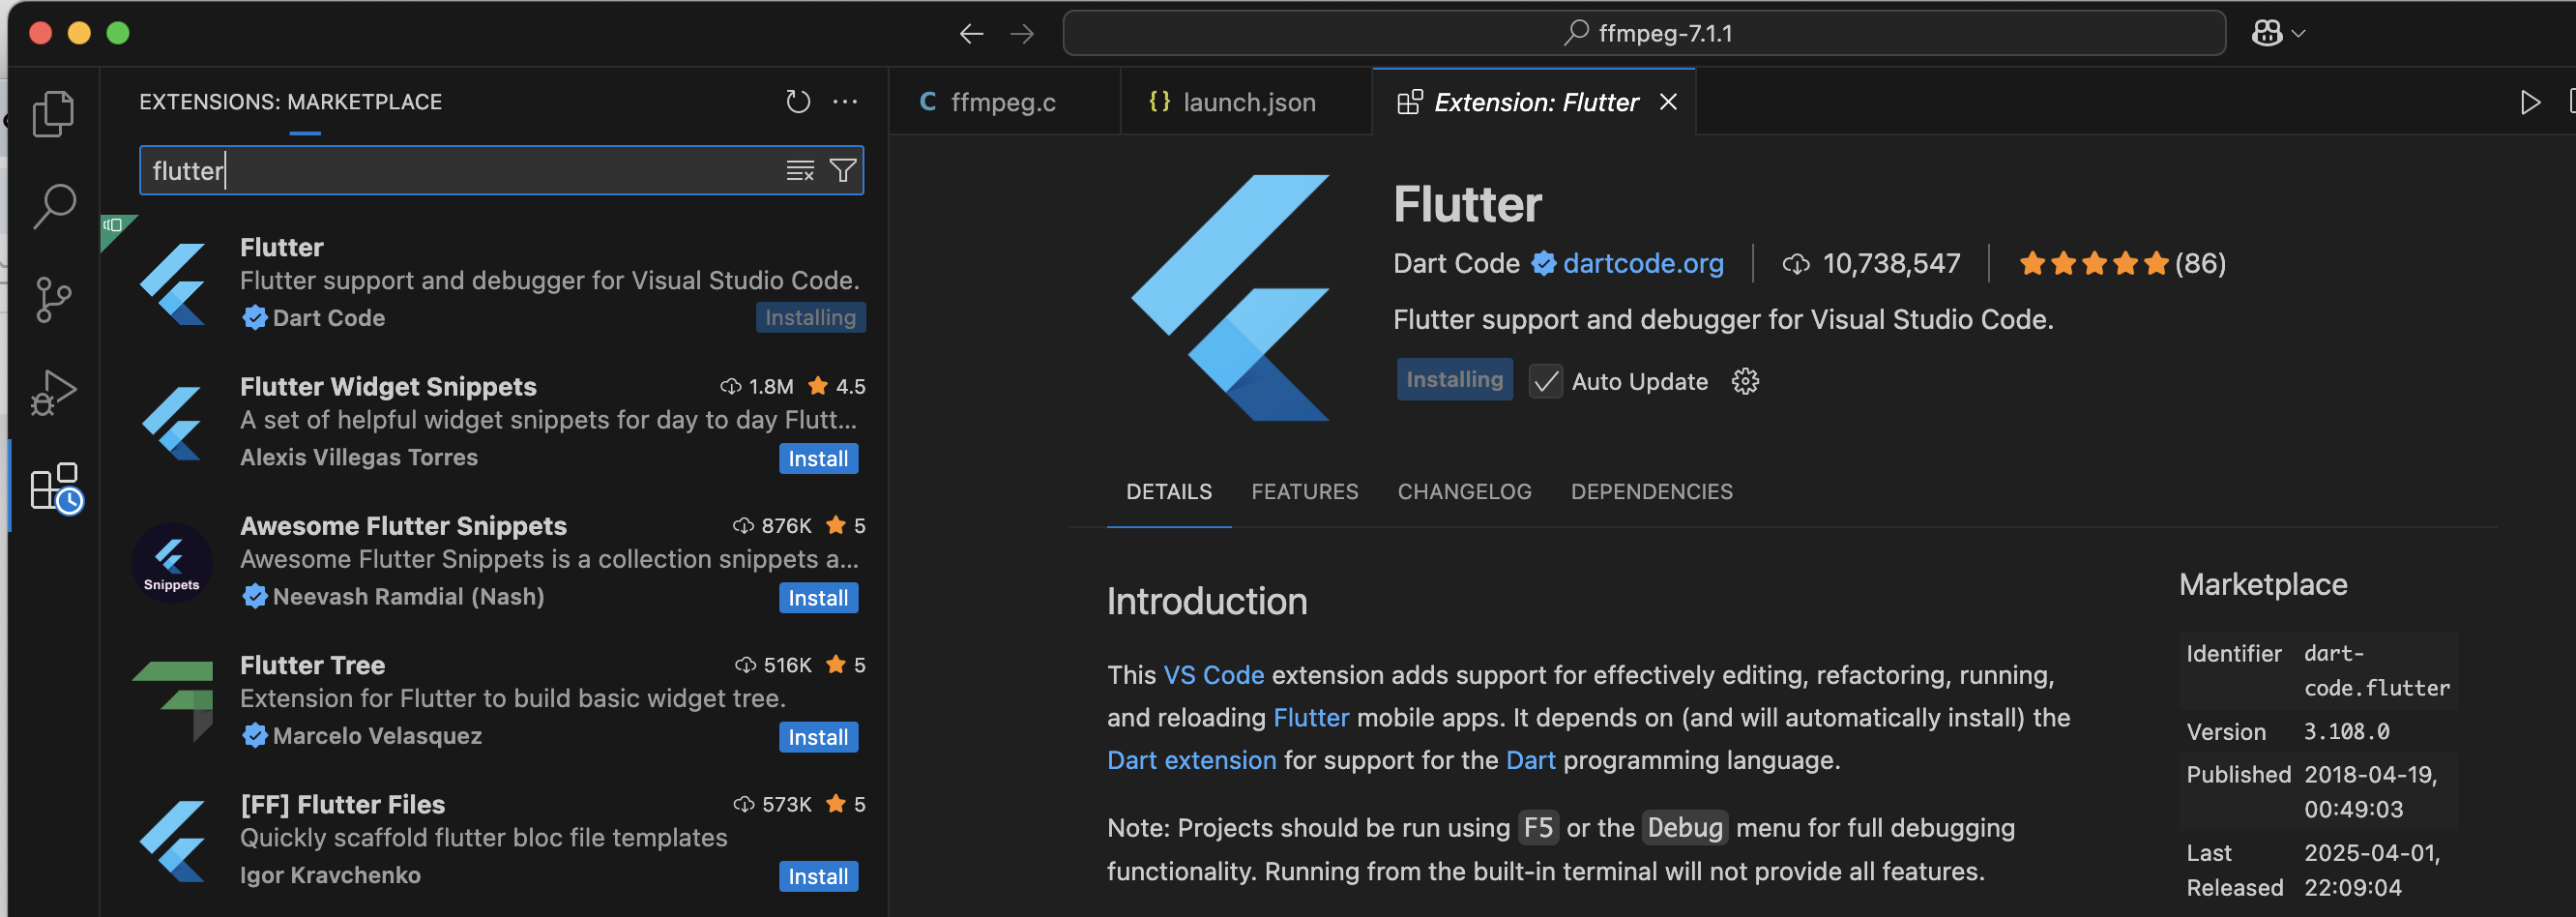Open Awesome Flutter Snippets list entry
Image resolution: width=2576 pixels, height=917 pixels.
click(x=492, y=562)
